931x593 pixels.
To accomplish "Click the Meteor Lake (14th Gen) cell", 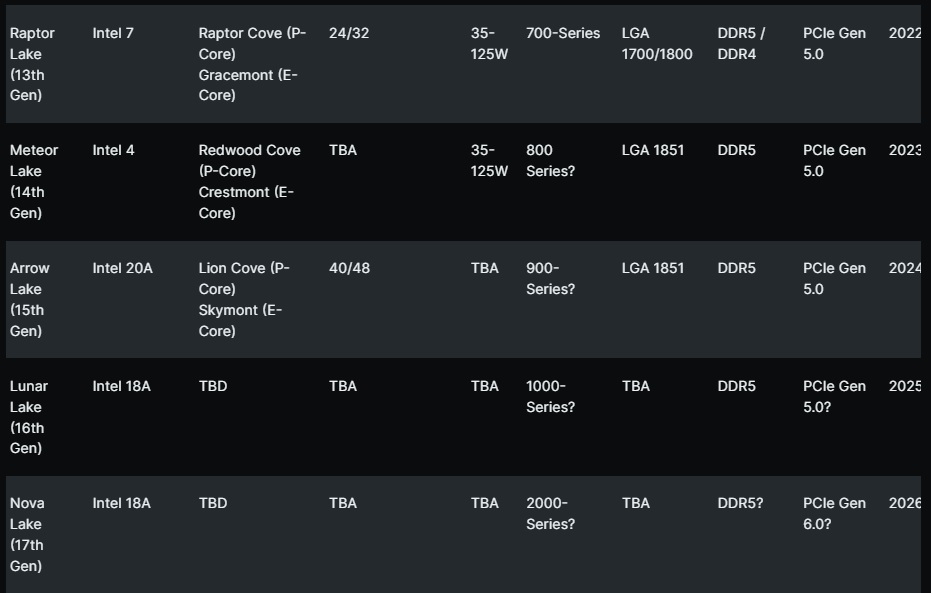I will [x=34, y=181].
